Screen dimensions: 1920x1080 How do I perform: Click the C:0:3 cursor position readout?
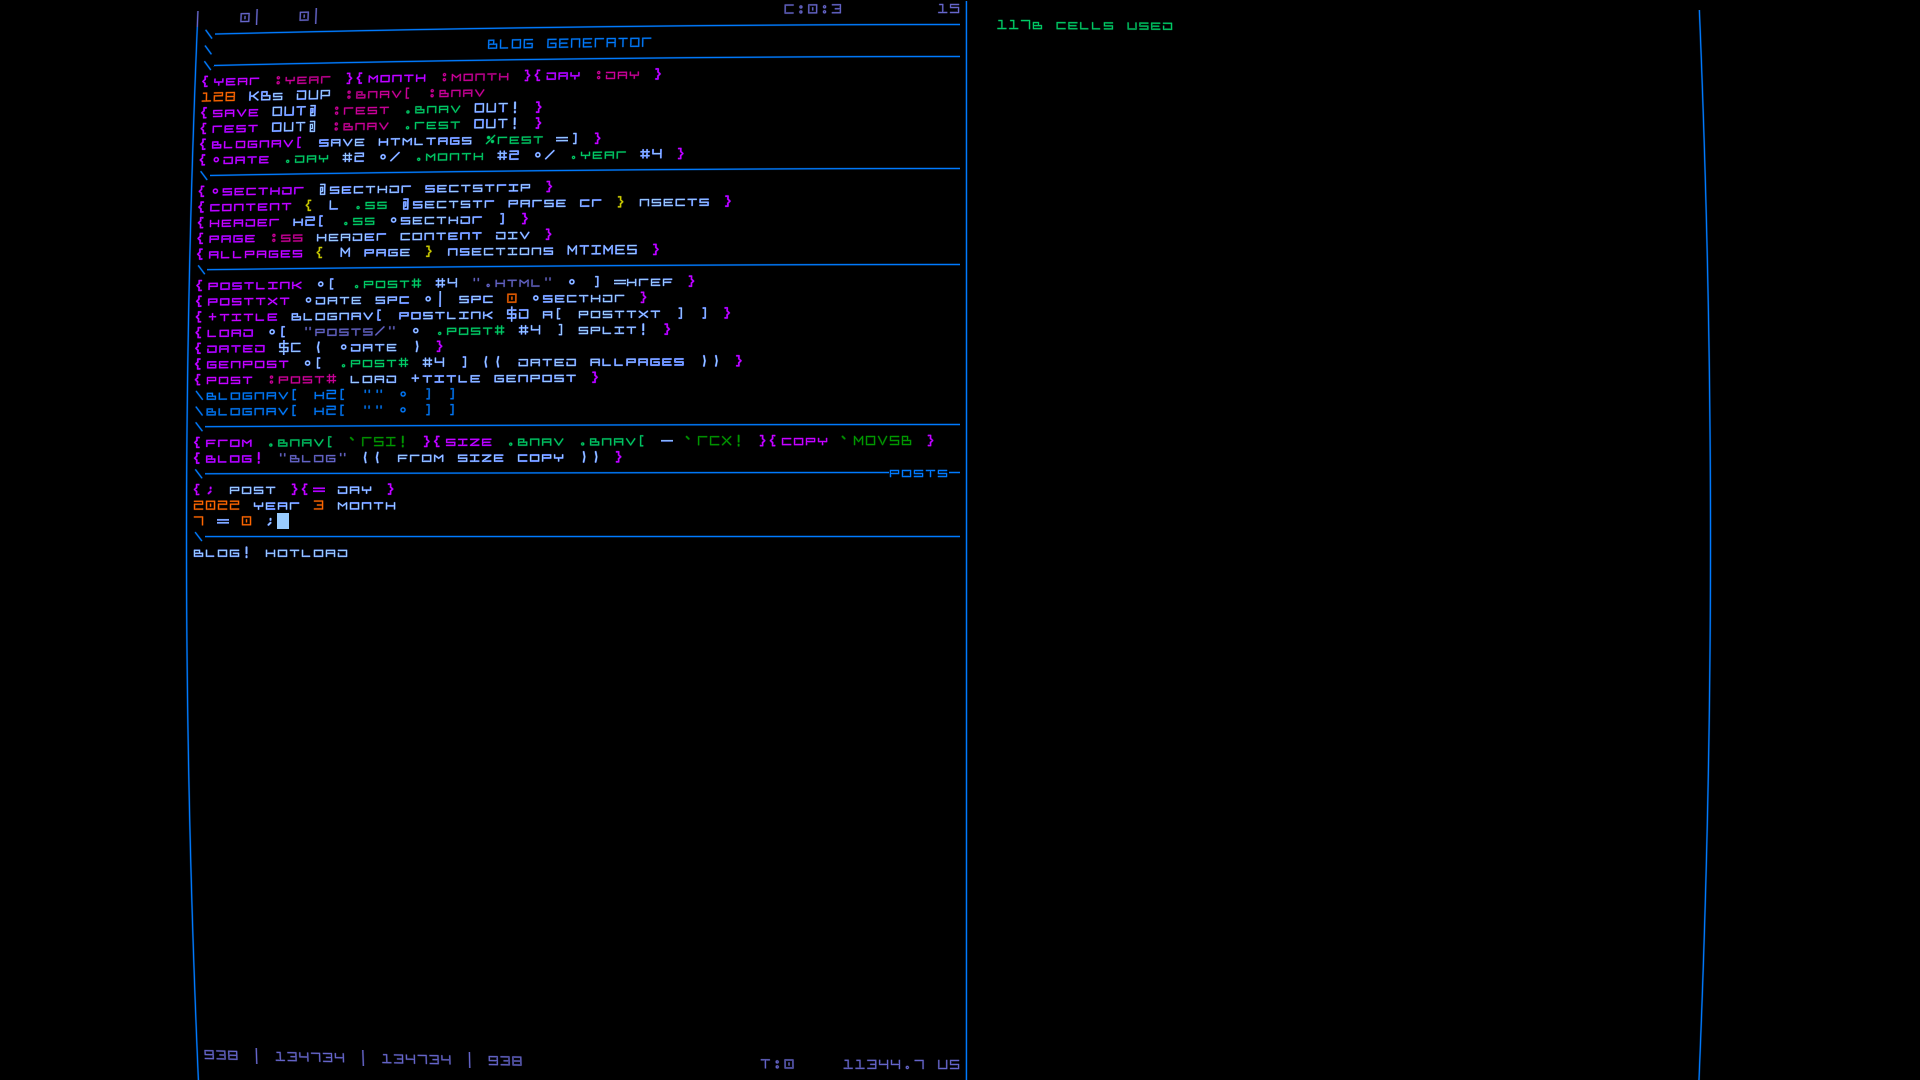[813, 9]
